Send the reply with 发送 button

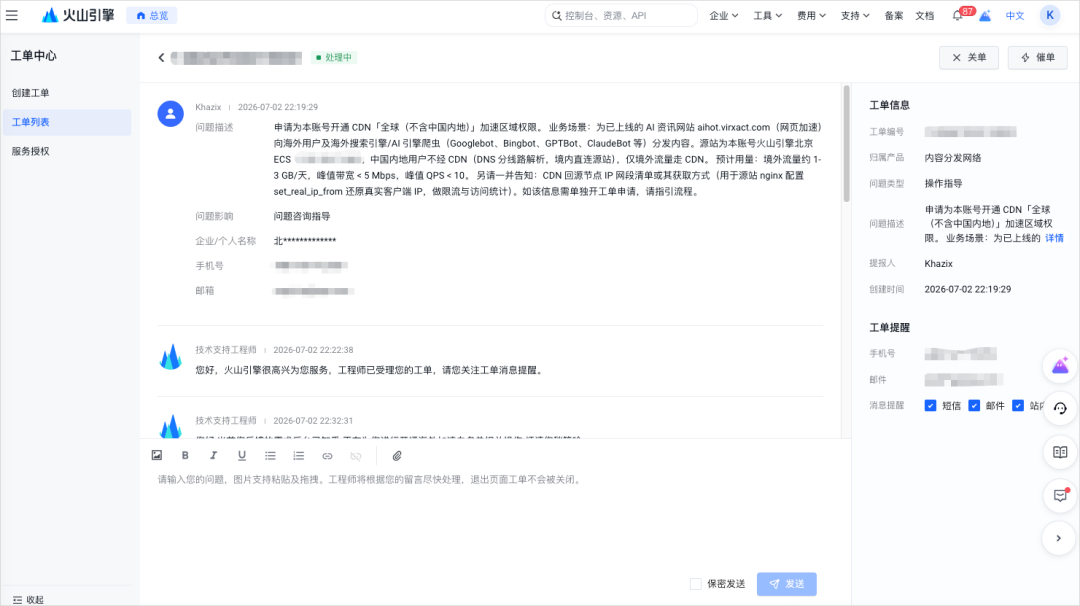click(x=787, y=584)
